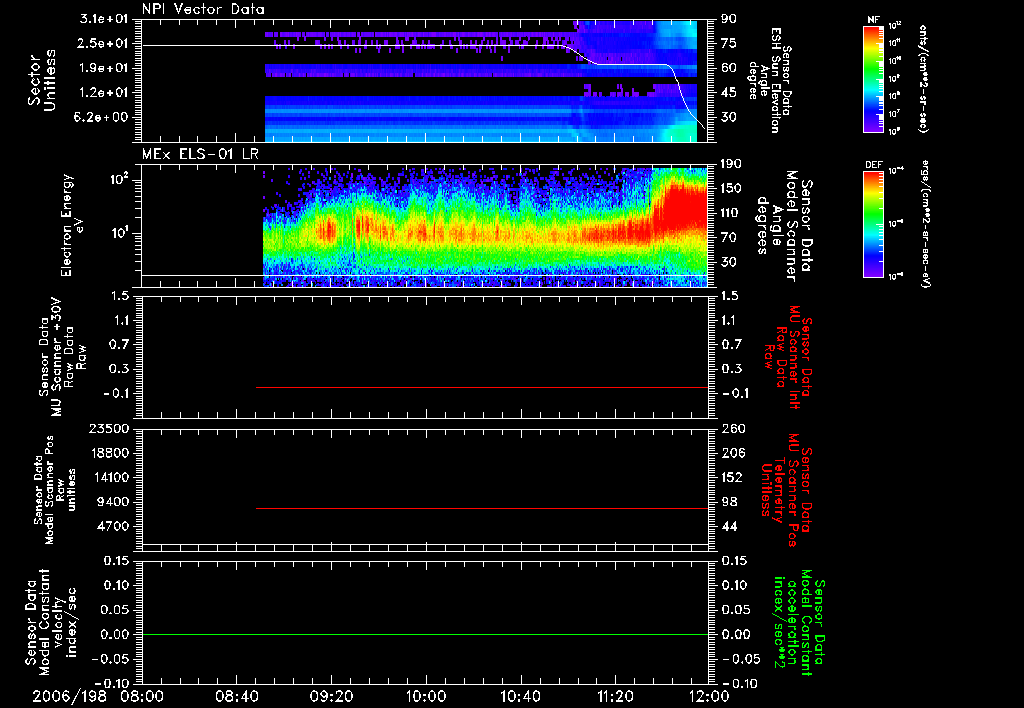This screenshot has width=1024, height=708.
Task: Click the red line in Scanner Pos panel
Action: (x=482, y=508)
